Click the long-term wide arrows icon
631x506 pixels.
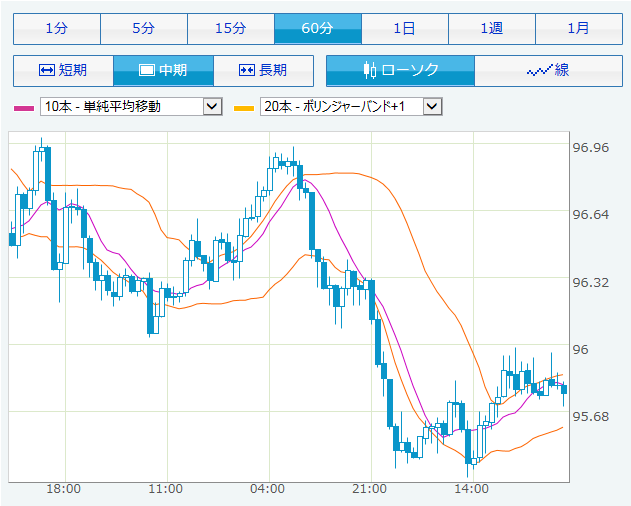(x=248, y=71)
